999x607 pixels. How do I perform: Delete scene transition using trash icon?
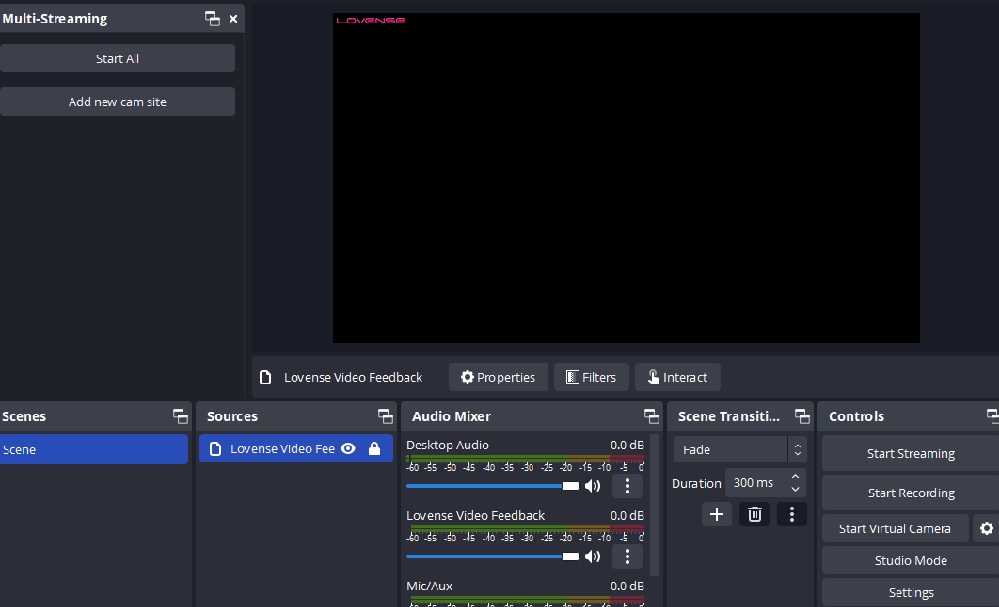(x=754, y=514)
